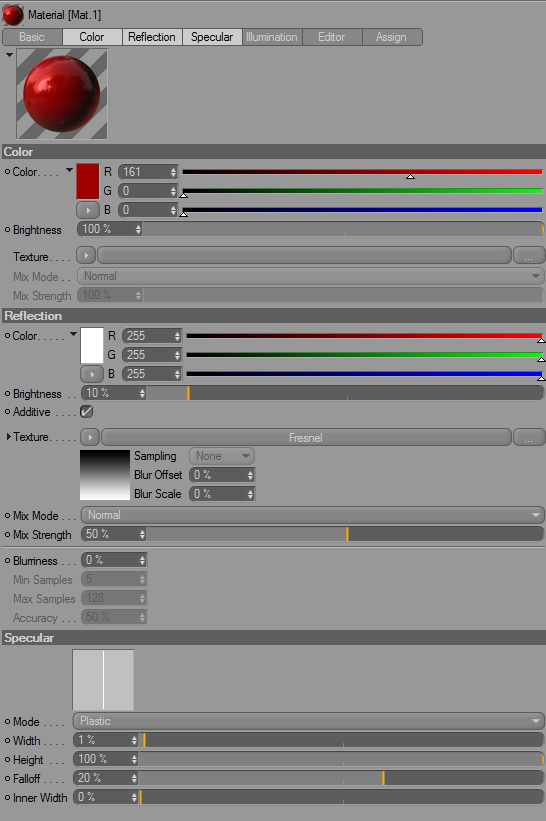Click the ellipsis button beside Fresnel
Screen dimensions: 546x821
point(529,437)
